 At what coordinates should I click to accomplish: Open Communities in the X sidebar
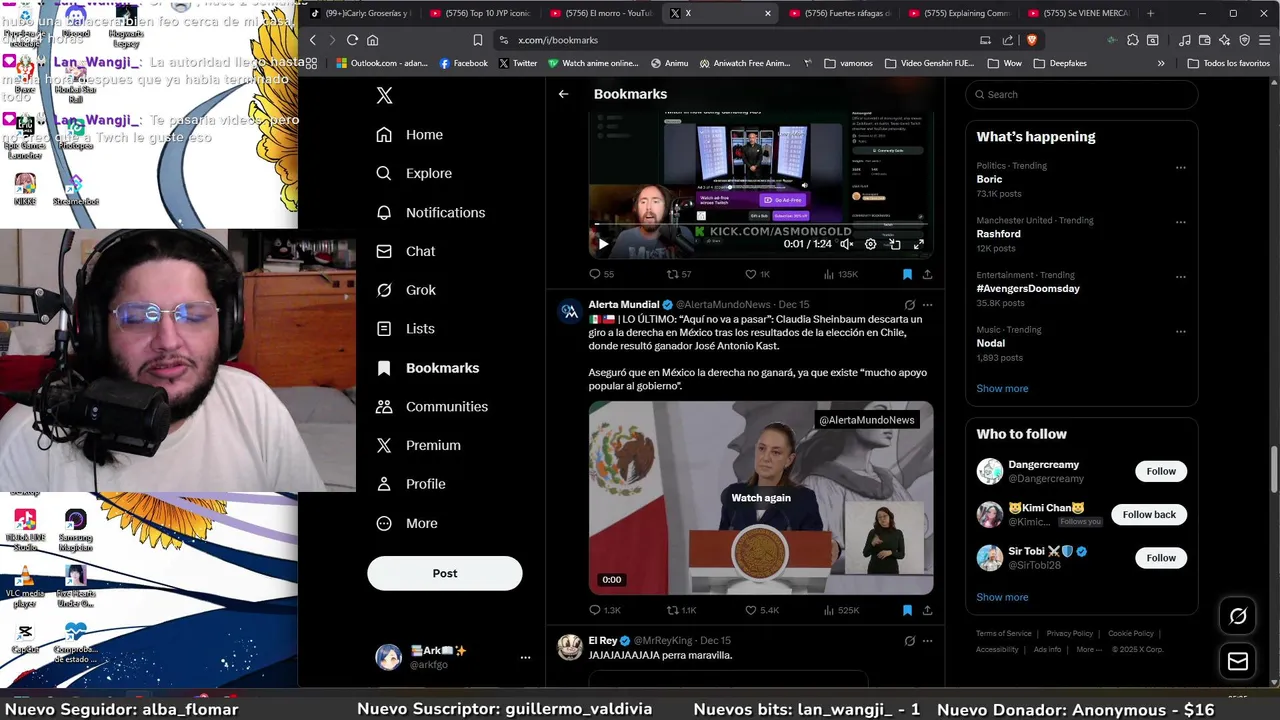click(432, 406)
